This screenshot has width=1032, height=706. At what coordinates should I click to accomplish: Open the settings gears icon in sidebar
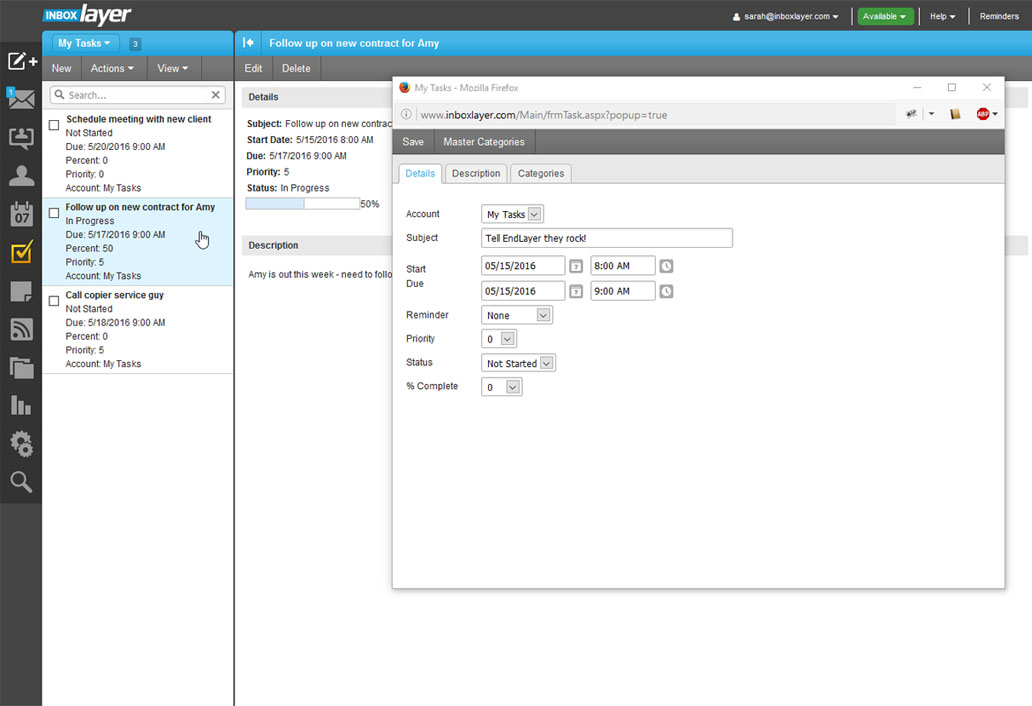pos(21,444)
